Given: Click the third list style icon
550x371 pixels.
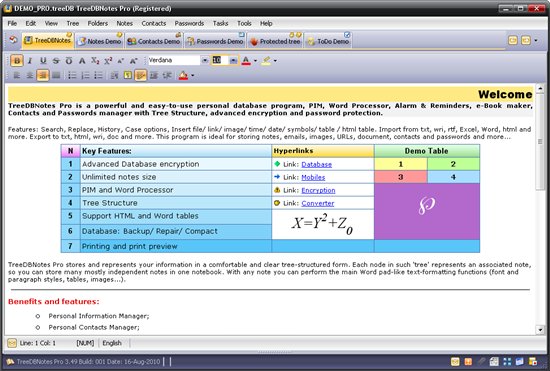Looking at the screenshot, I should coord(99,75).
